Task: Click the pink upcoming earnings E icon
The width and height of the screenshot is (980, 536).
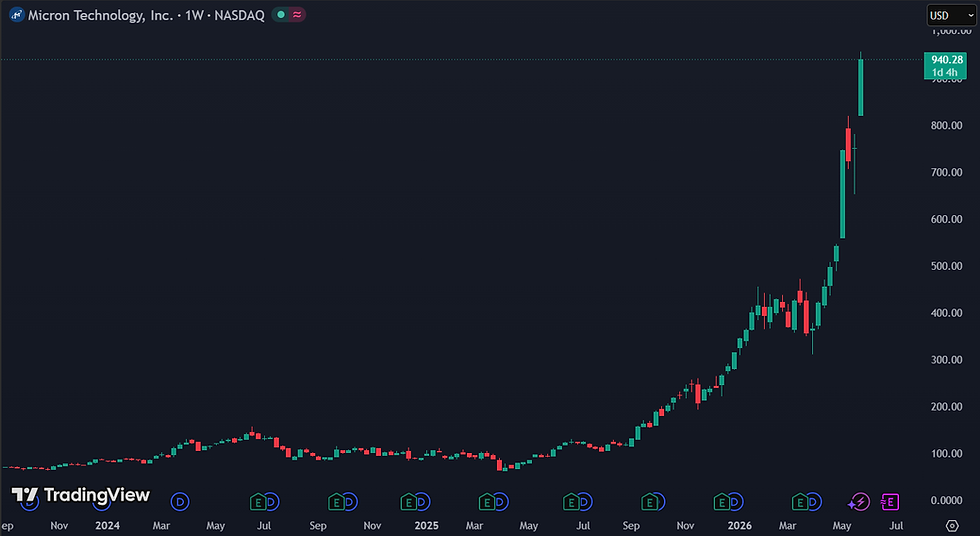Action: [x=889, y=501]
